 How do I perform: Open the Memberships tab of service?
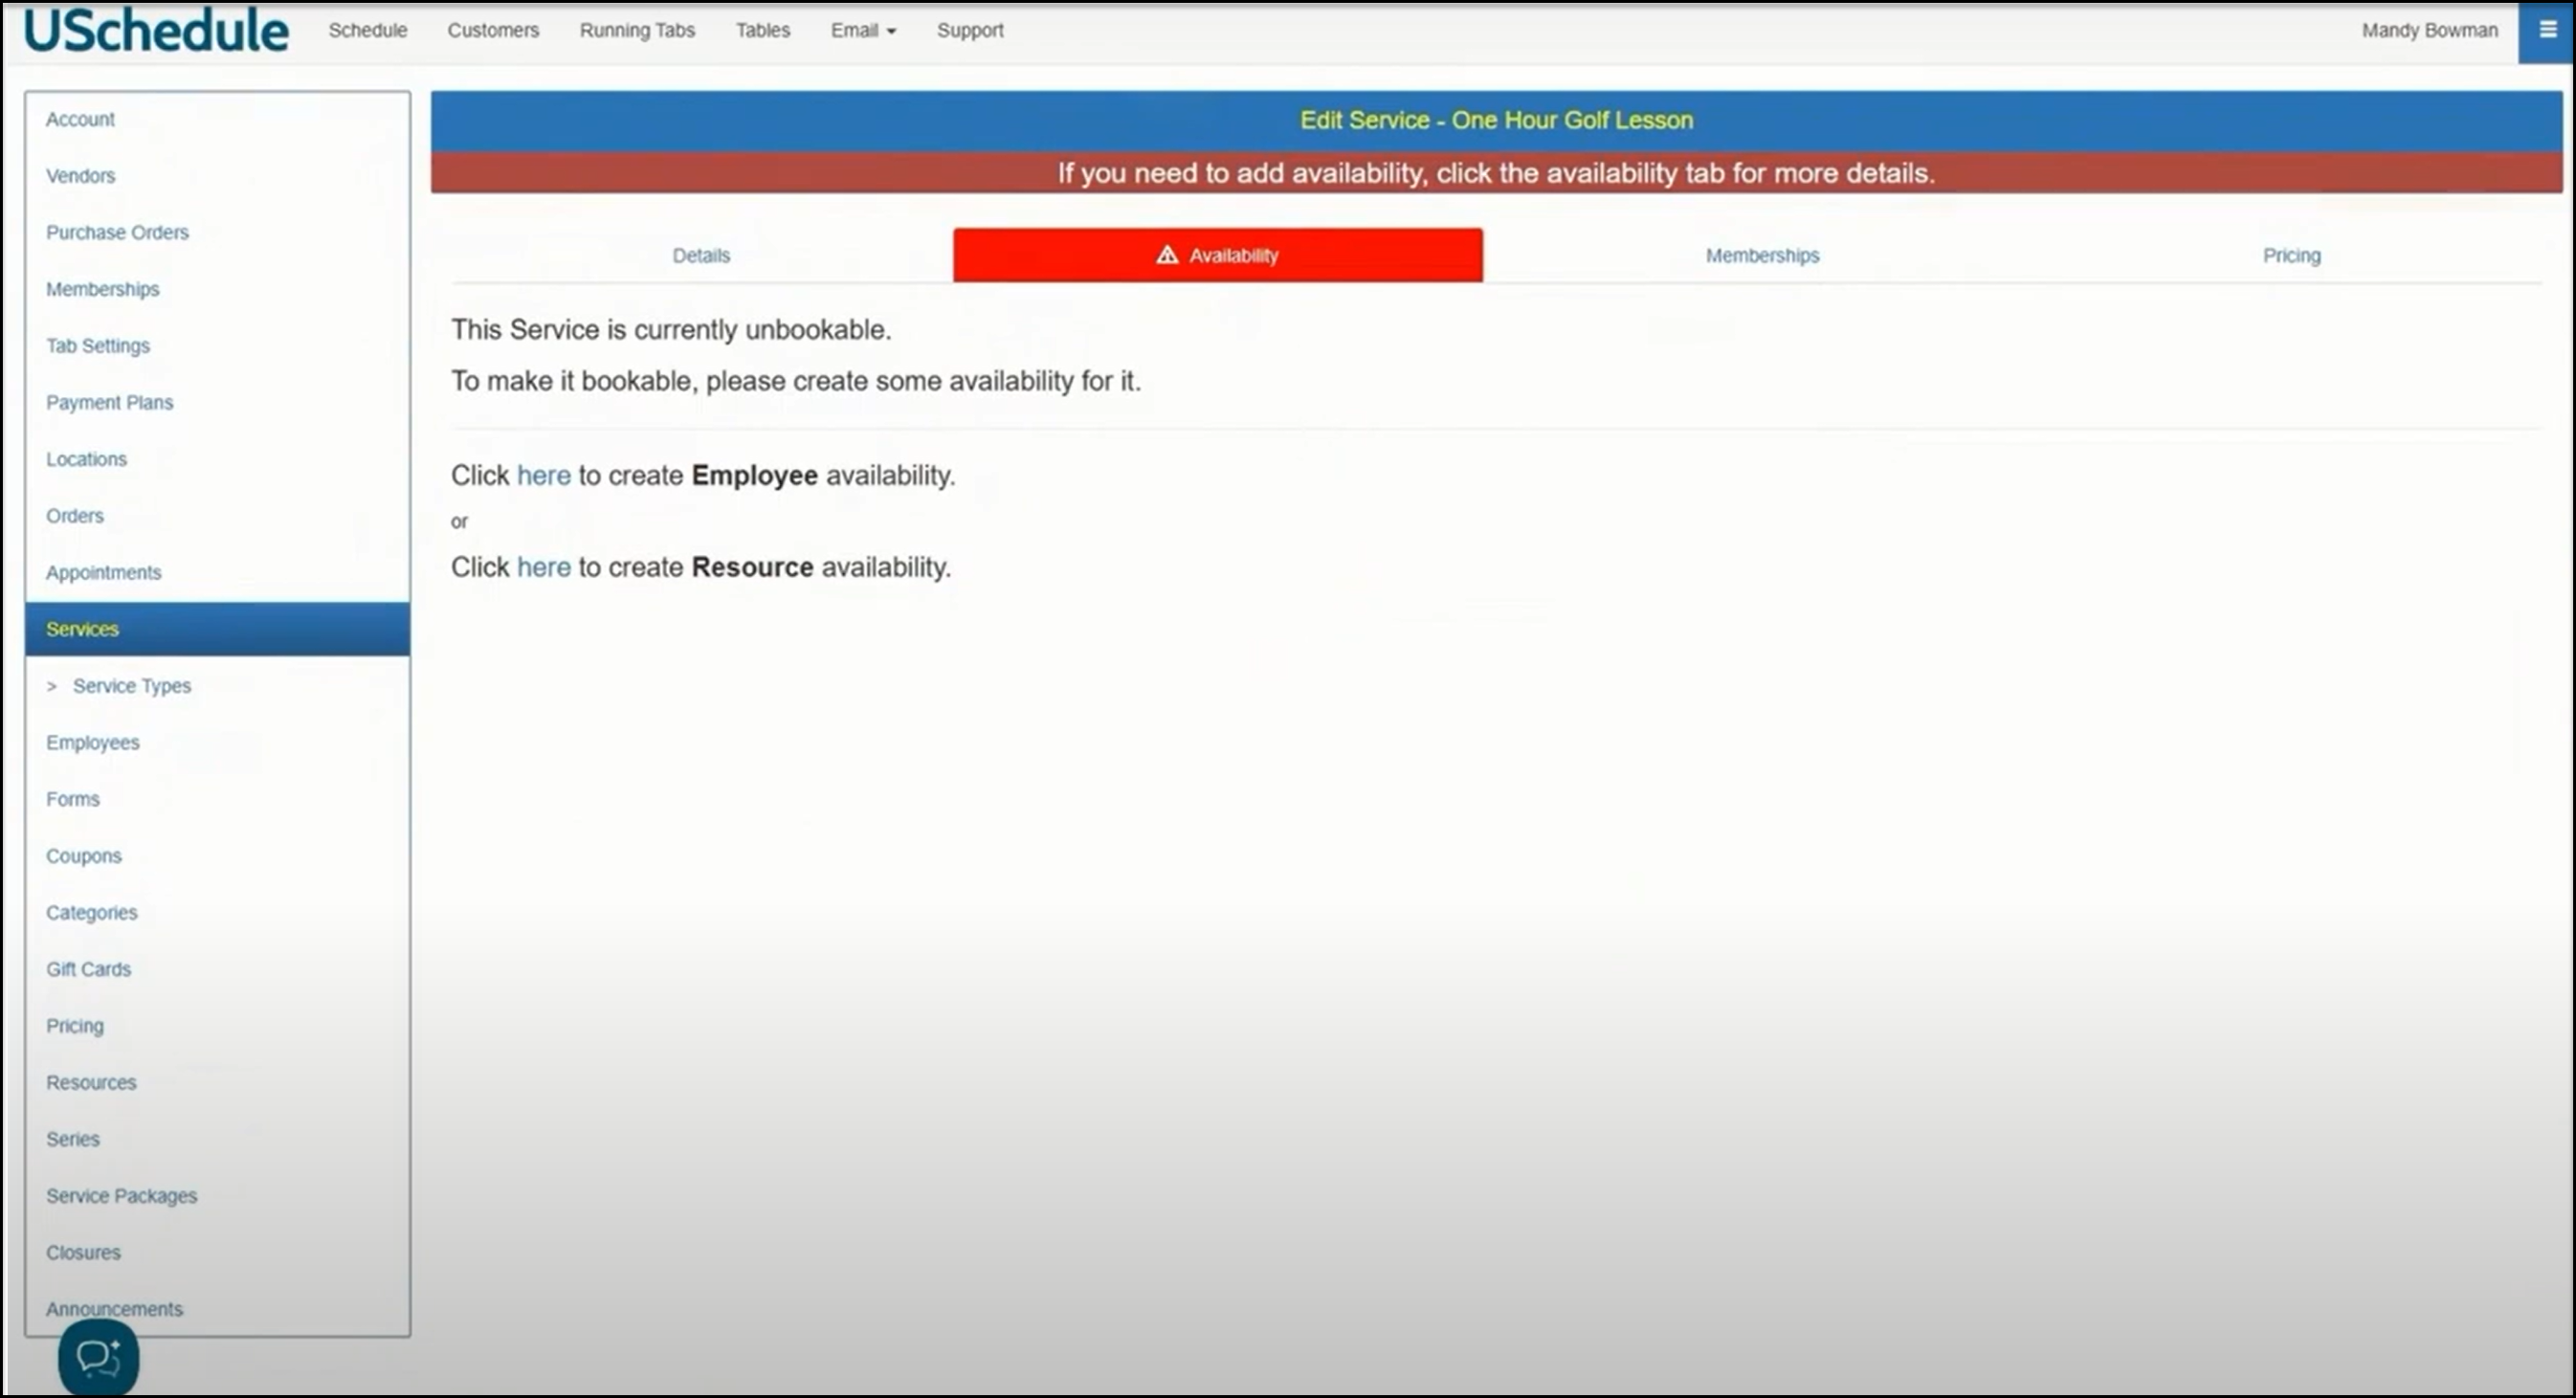1761,255
